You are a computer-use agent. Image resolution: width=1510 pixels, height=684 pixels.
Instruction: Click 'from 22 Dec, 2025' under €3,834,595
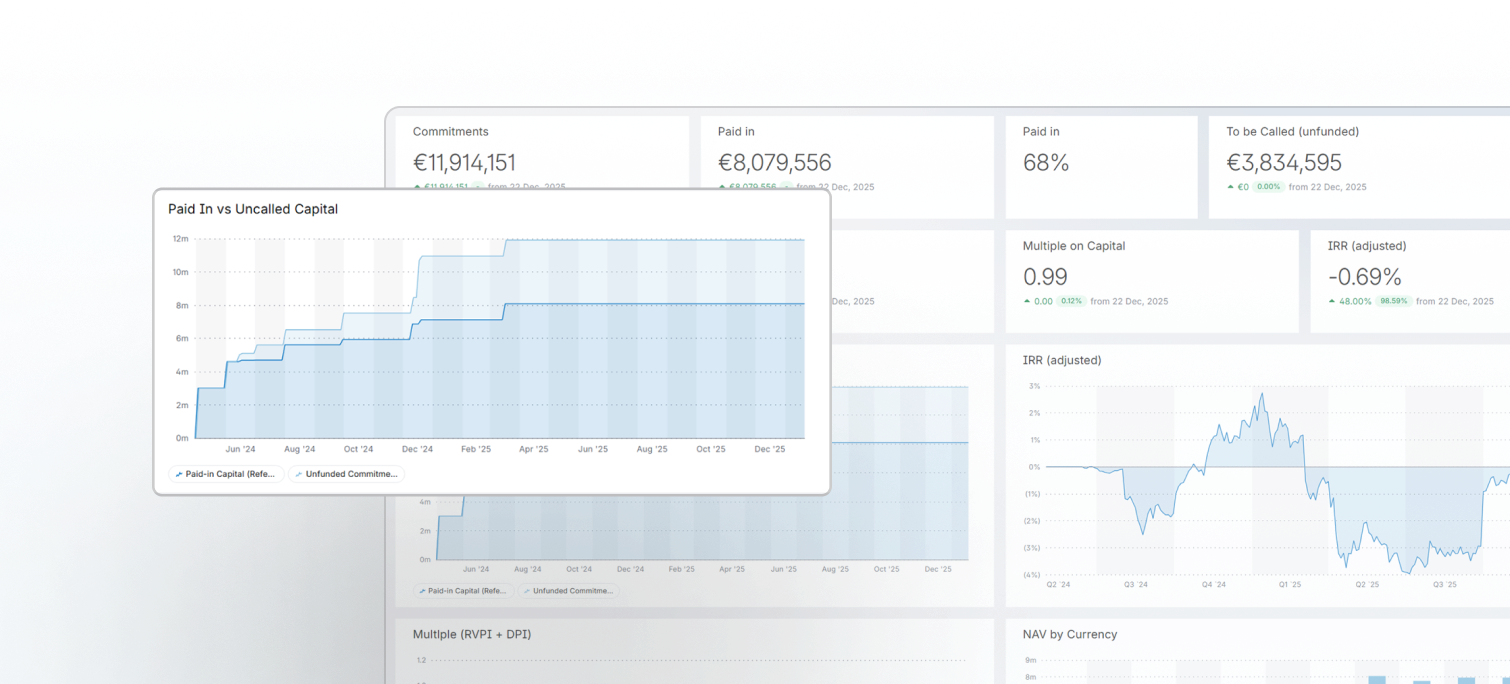pyautogui.click(x=1327, y=187)
